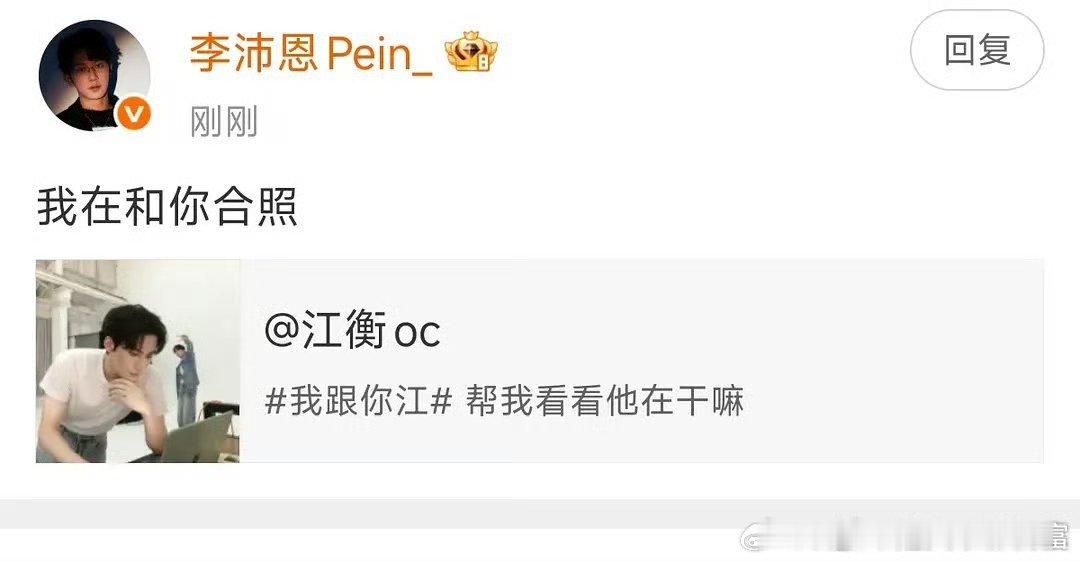The image size is (1080, 562).
Task: Tap quoted text 帮我看看他在干嘛
Action: (x=605, y=400)
